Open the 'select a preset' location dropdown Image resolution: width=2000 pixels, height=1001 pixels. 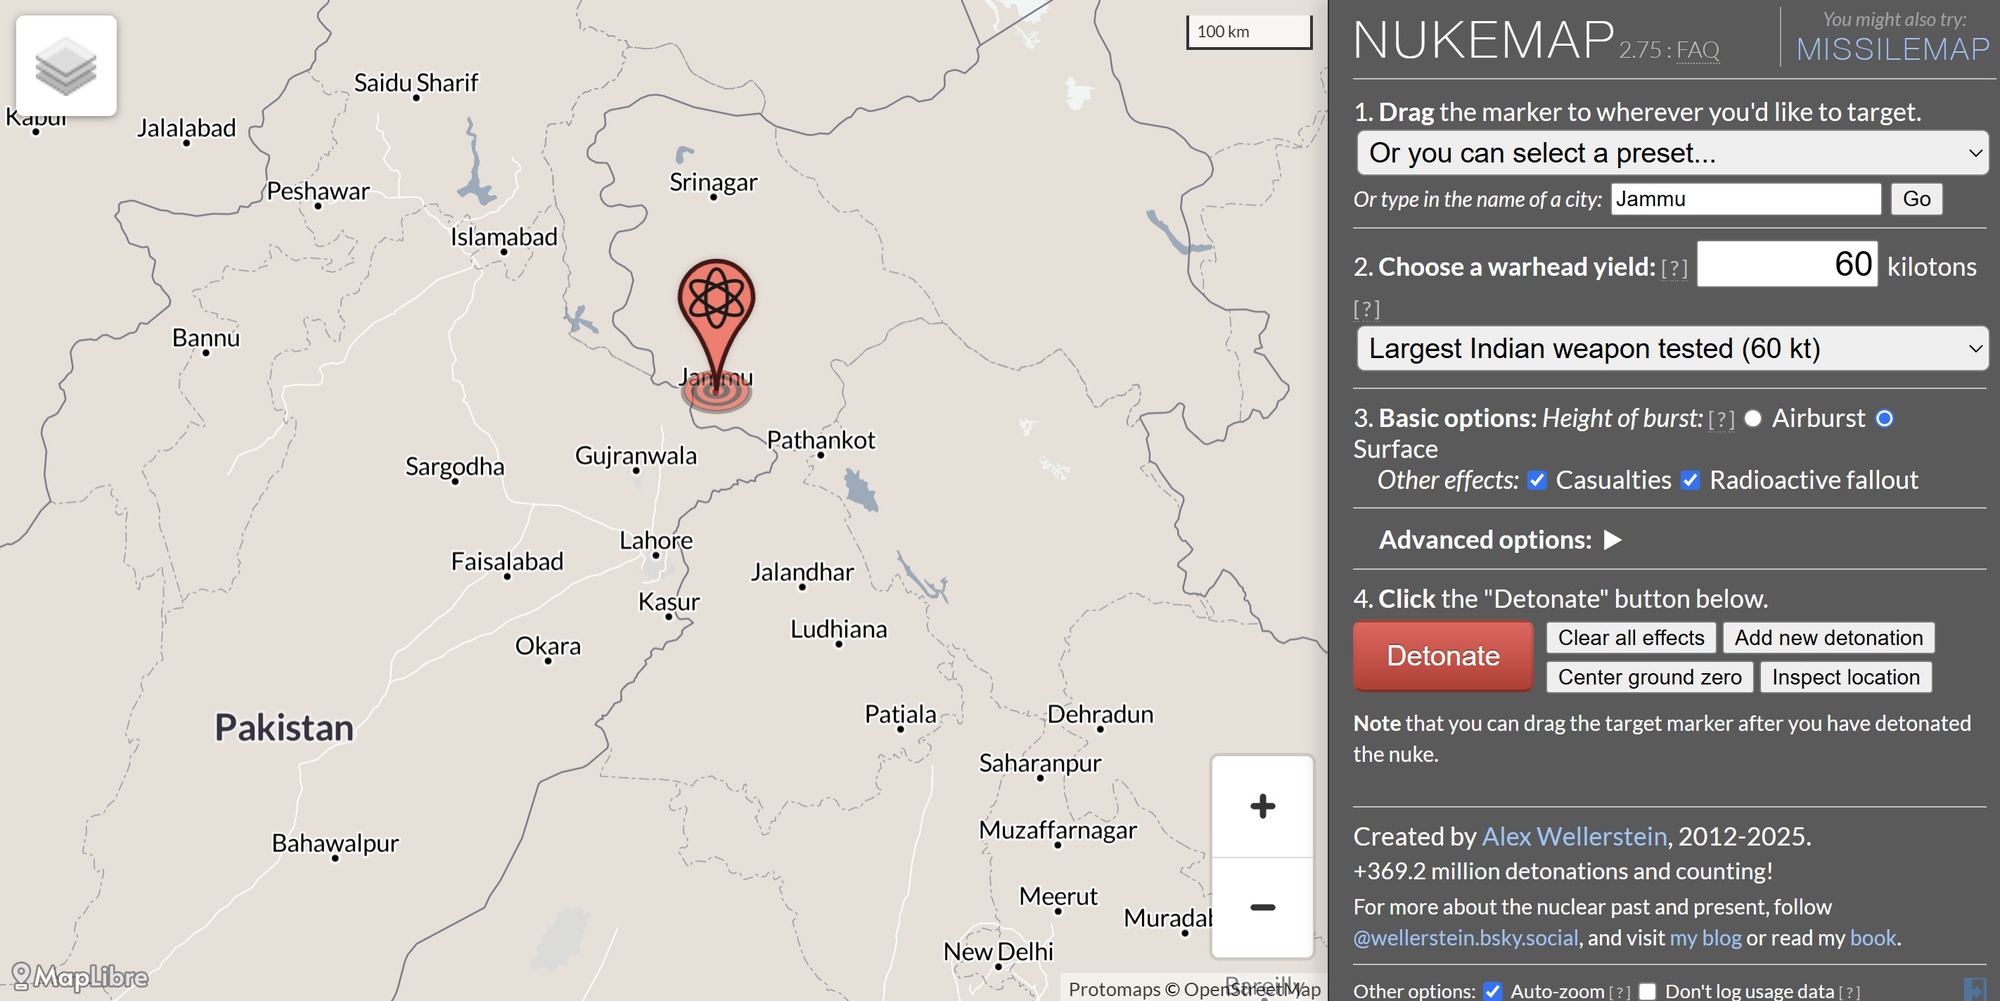(1672, 153)
